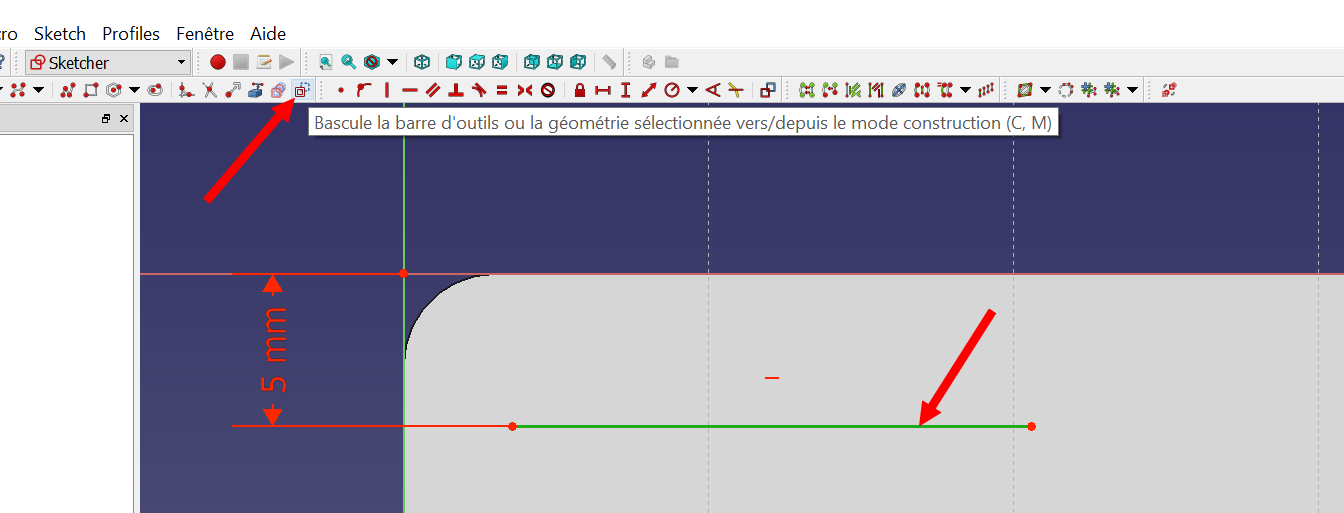Expand the draw style dropdown arrow
1344x513 pixels.
(392, 62)
